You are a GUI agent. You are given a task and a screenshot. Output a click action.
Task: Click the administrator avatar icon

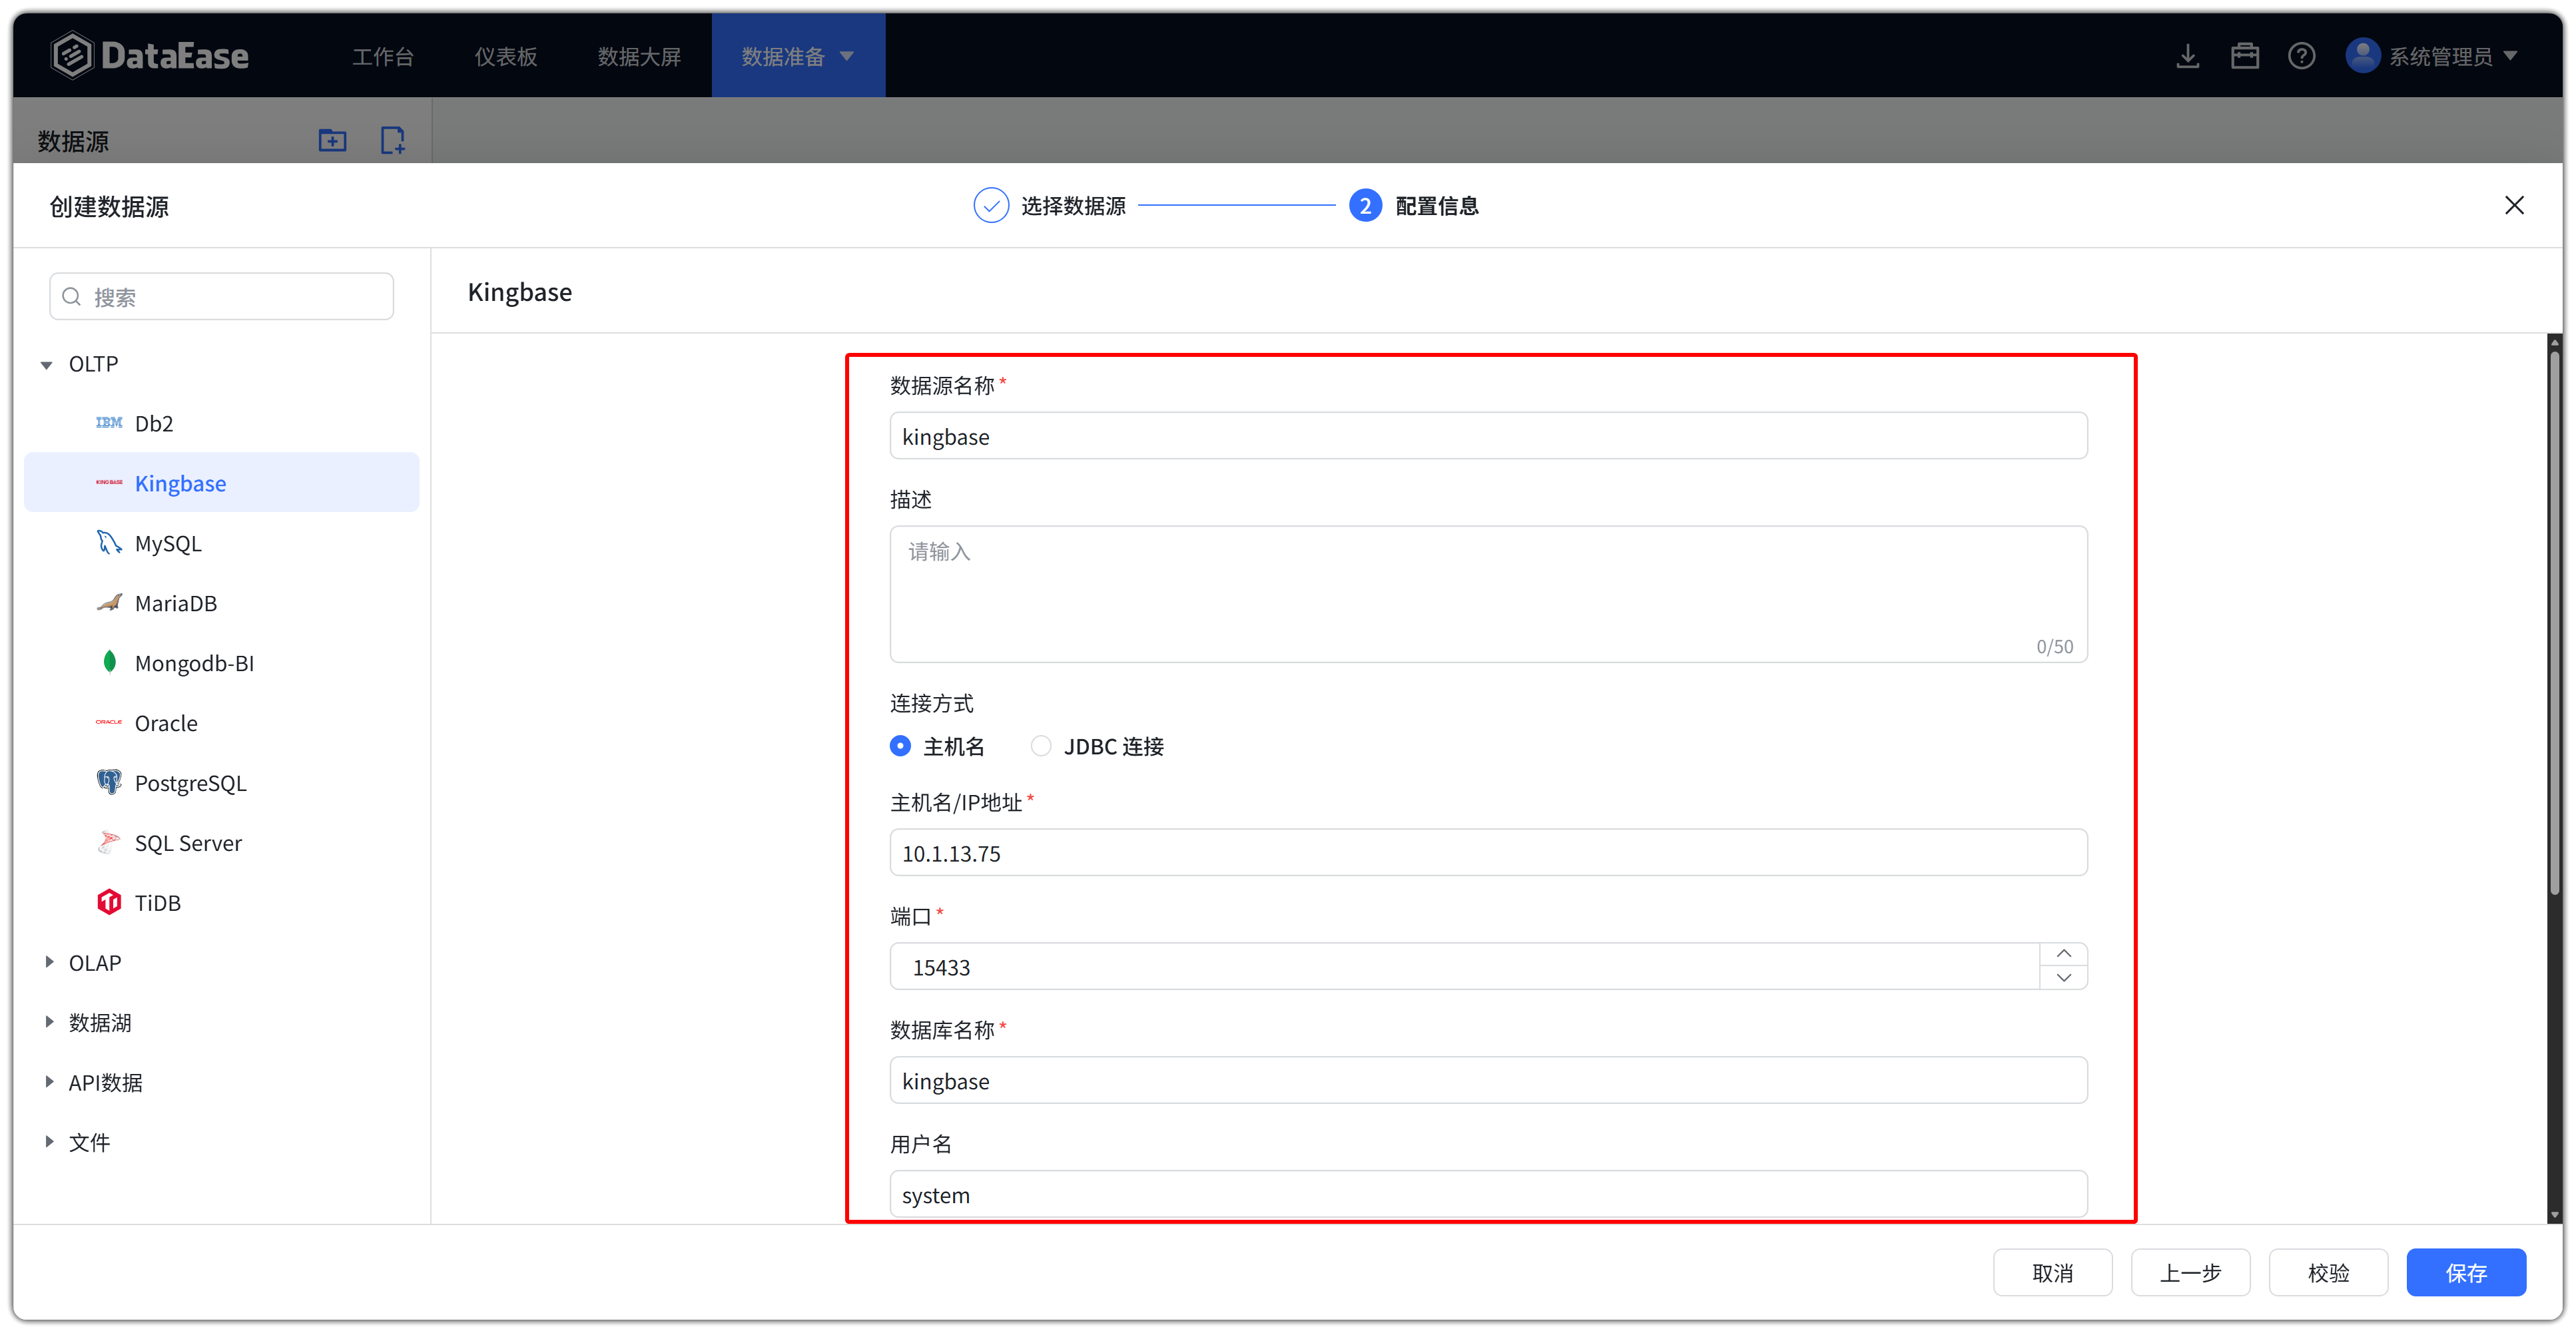[x=2362, y=56]
